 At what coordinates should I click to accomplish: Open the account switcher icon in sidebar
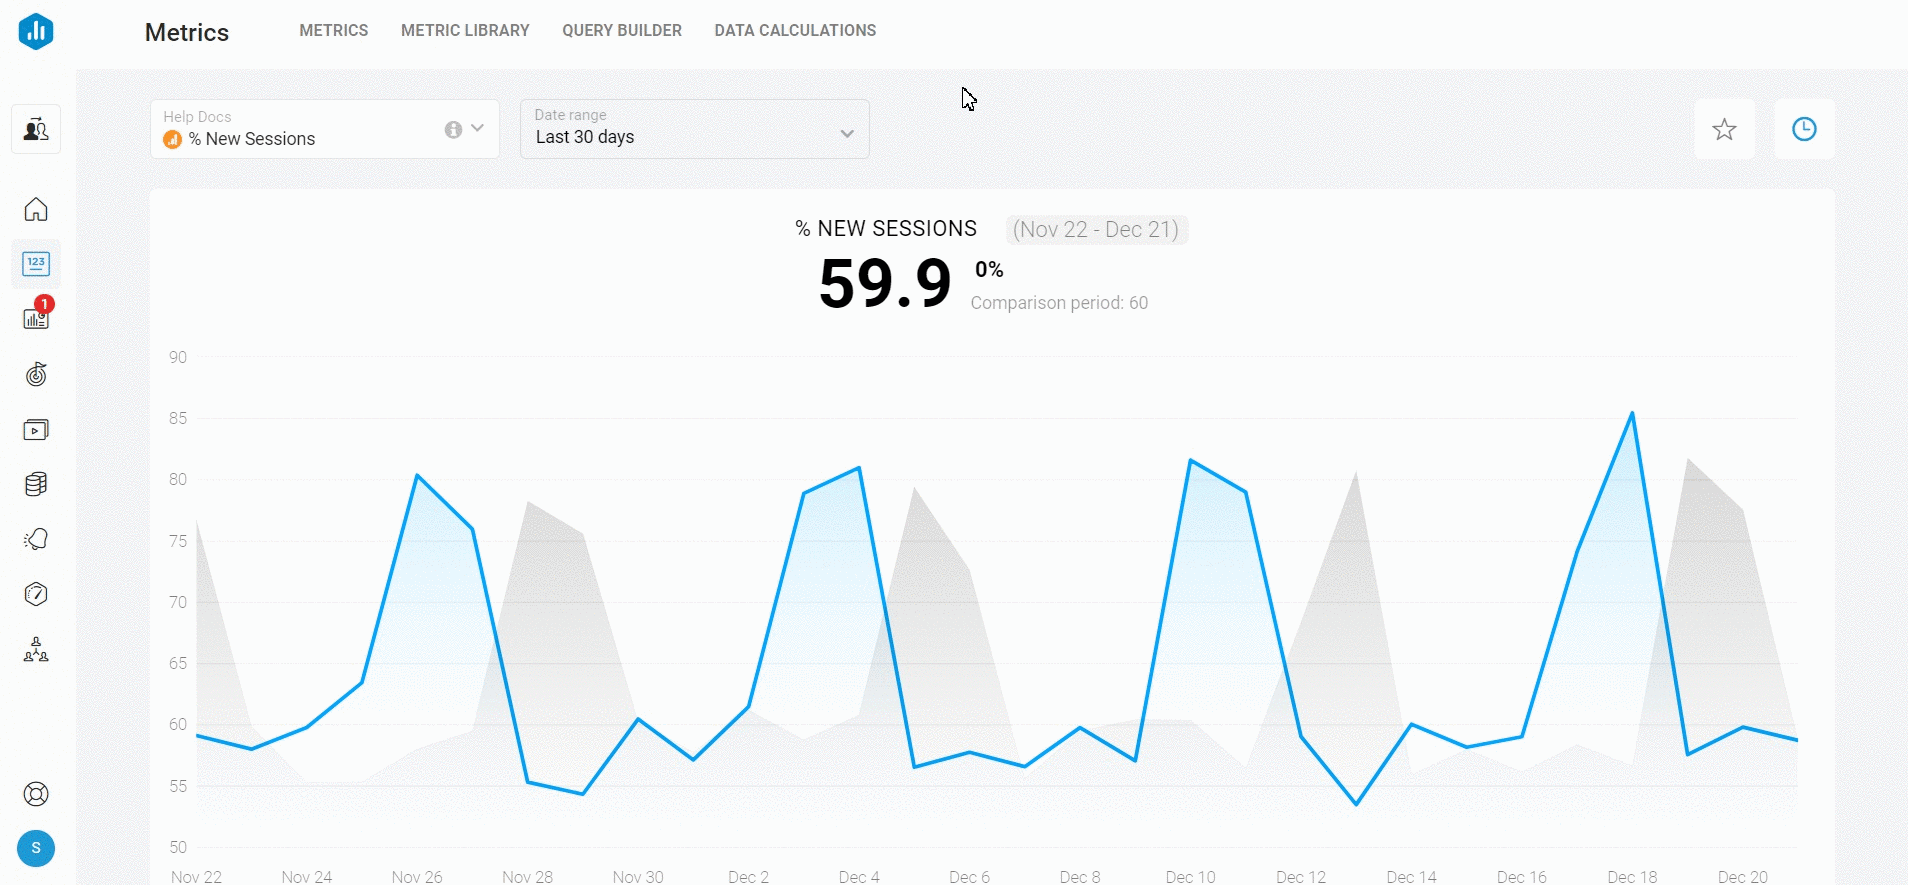tap(36, 129)
